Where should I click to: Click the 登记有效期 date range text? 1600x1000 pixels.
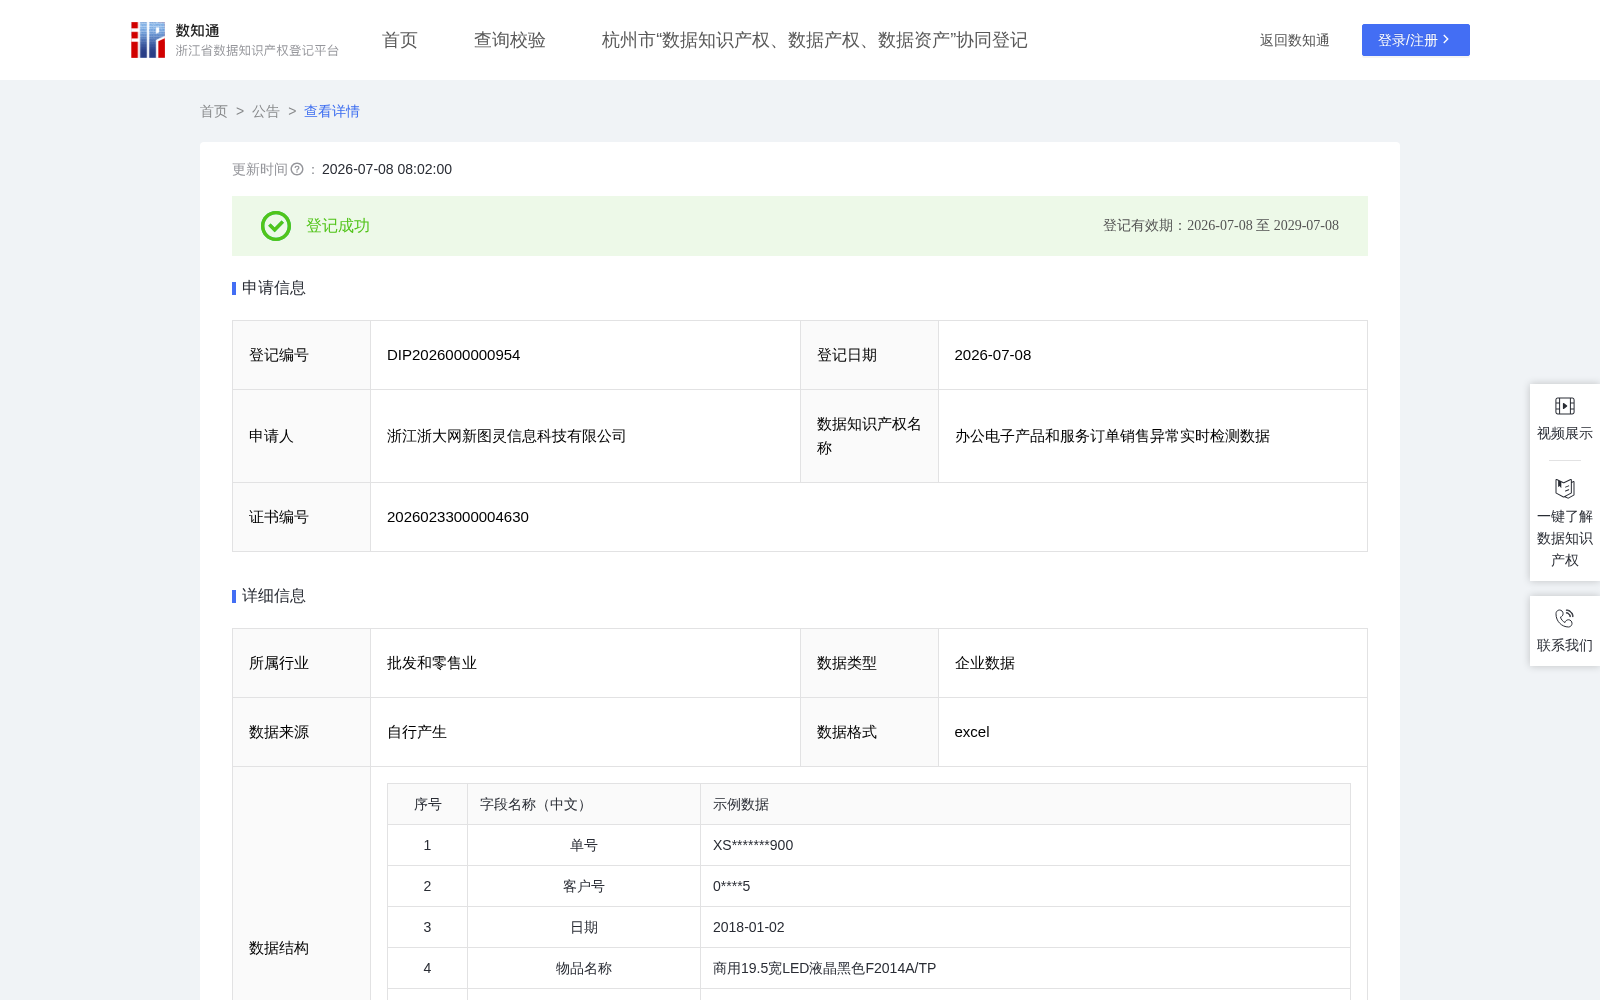[x=1221, y=226]
